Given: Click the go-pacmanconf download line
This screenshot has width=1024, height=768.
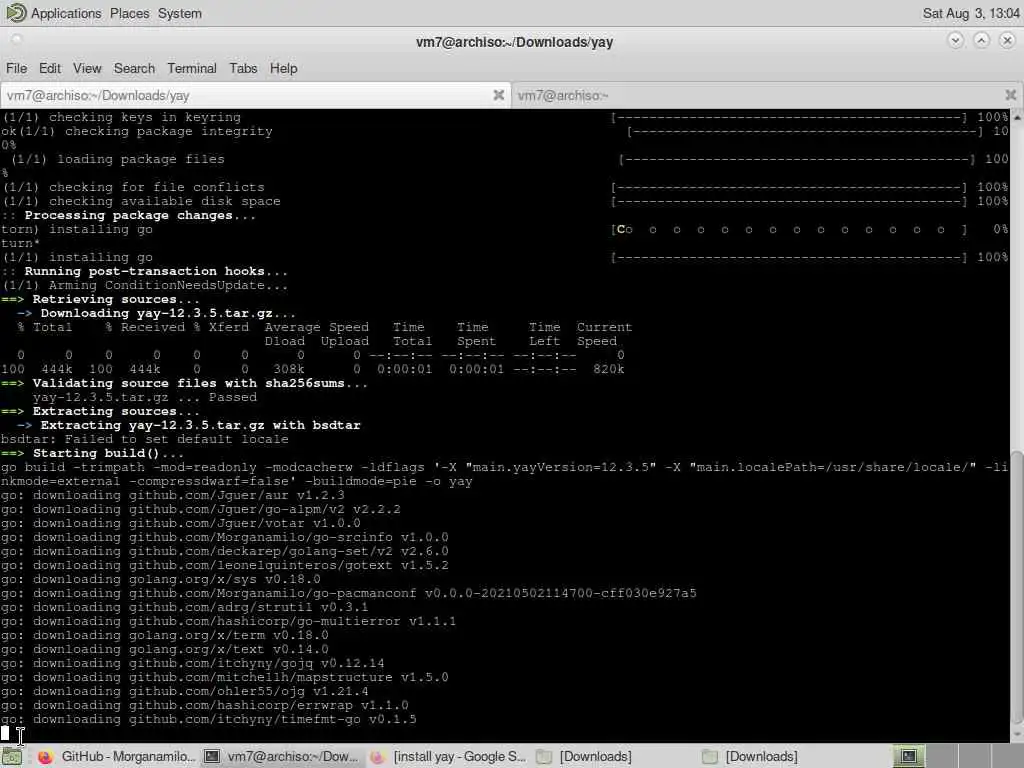Looking at the screenshot, I should [349, 593].
